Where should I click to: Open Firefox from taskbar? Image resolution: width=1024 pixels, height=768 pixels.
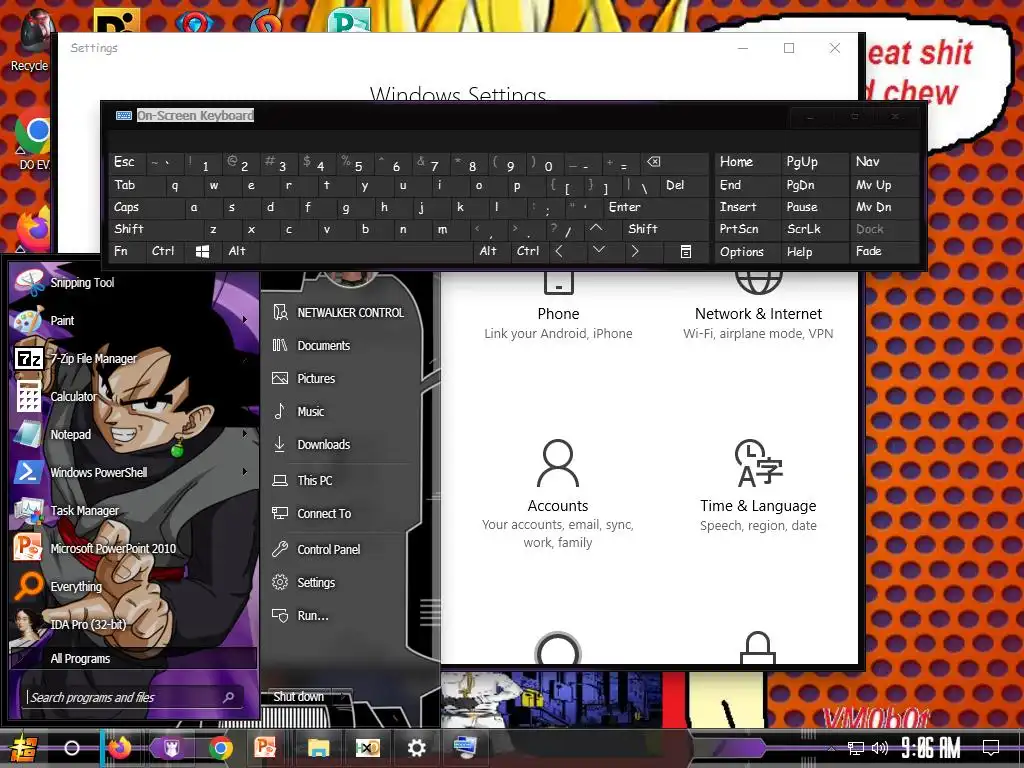coord(119,748)
